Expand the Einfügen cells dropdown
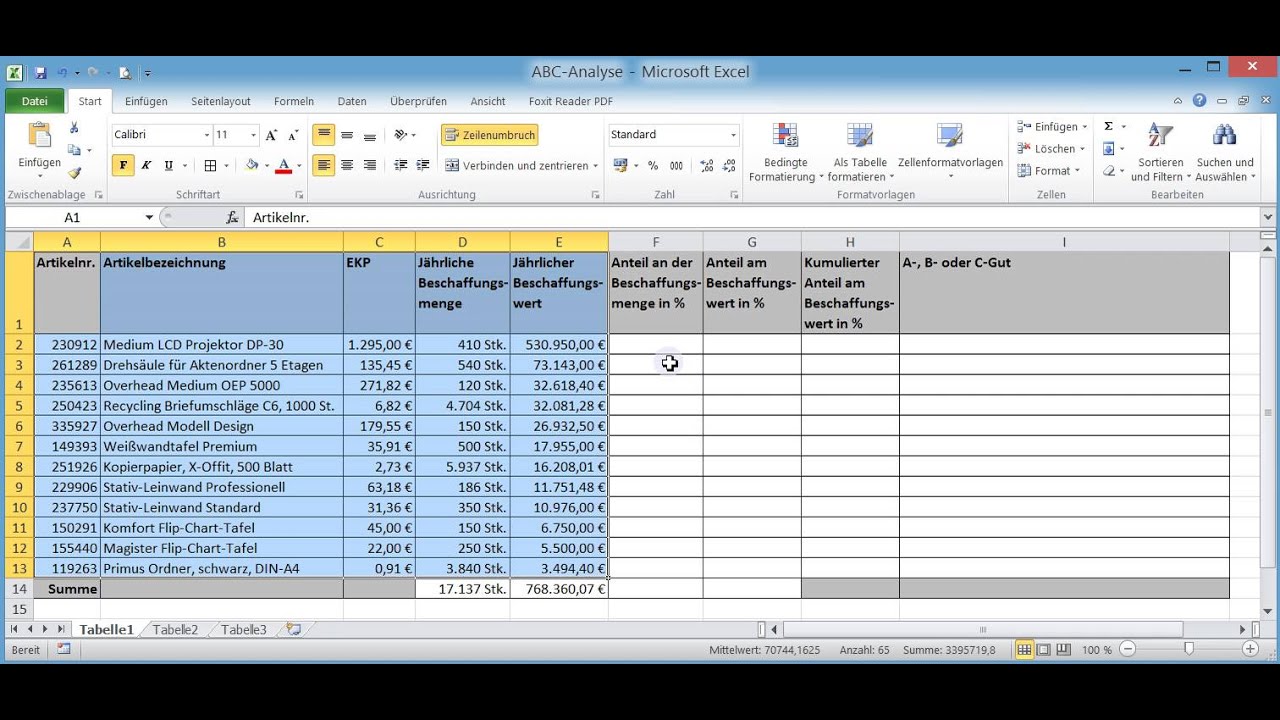Viewport: 1280px width, 720px height. 1085,127
